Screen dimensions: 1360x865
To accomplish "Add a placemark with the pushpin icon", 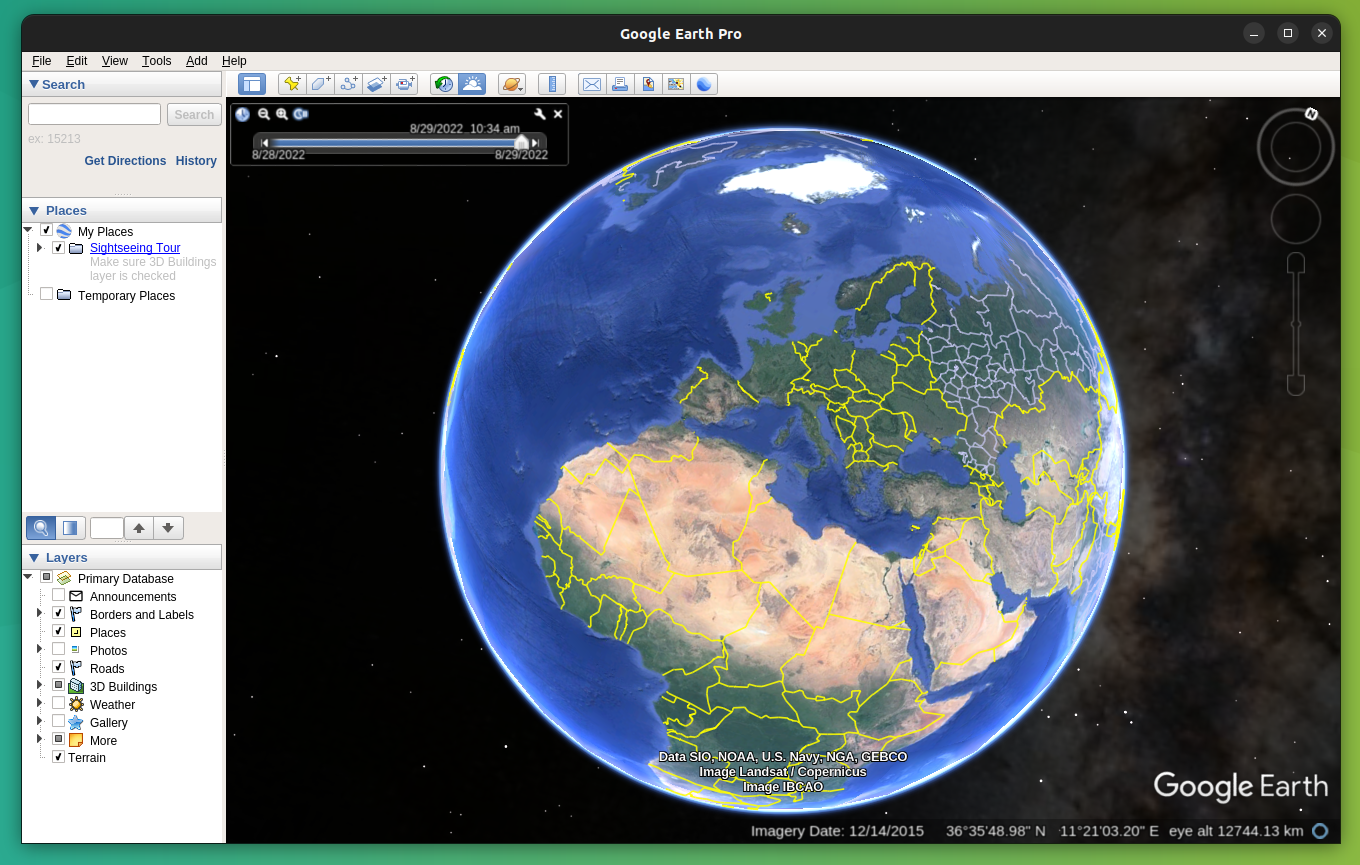I will coord(292,84).
